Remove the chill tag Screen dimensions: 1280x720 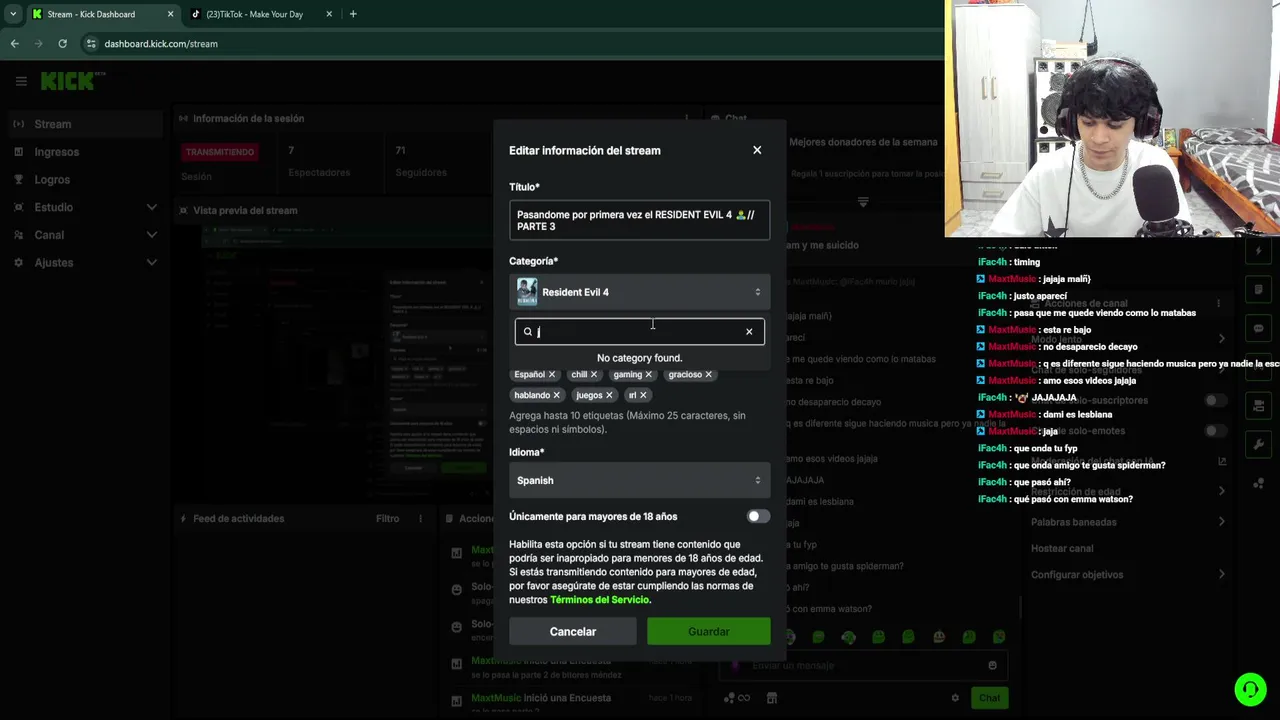point(593,374)
